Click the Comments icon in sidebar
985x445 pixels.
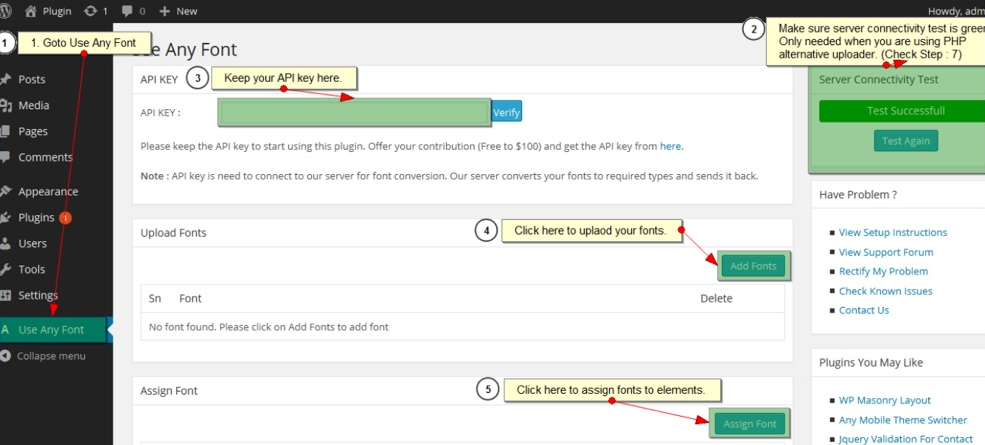(6, 157)
